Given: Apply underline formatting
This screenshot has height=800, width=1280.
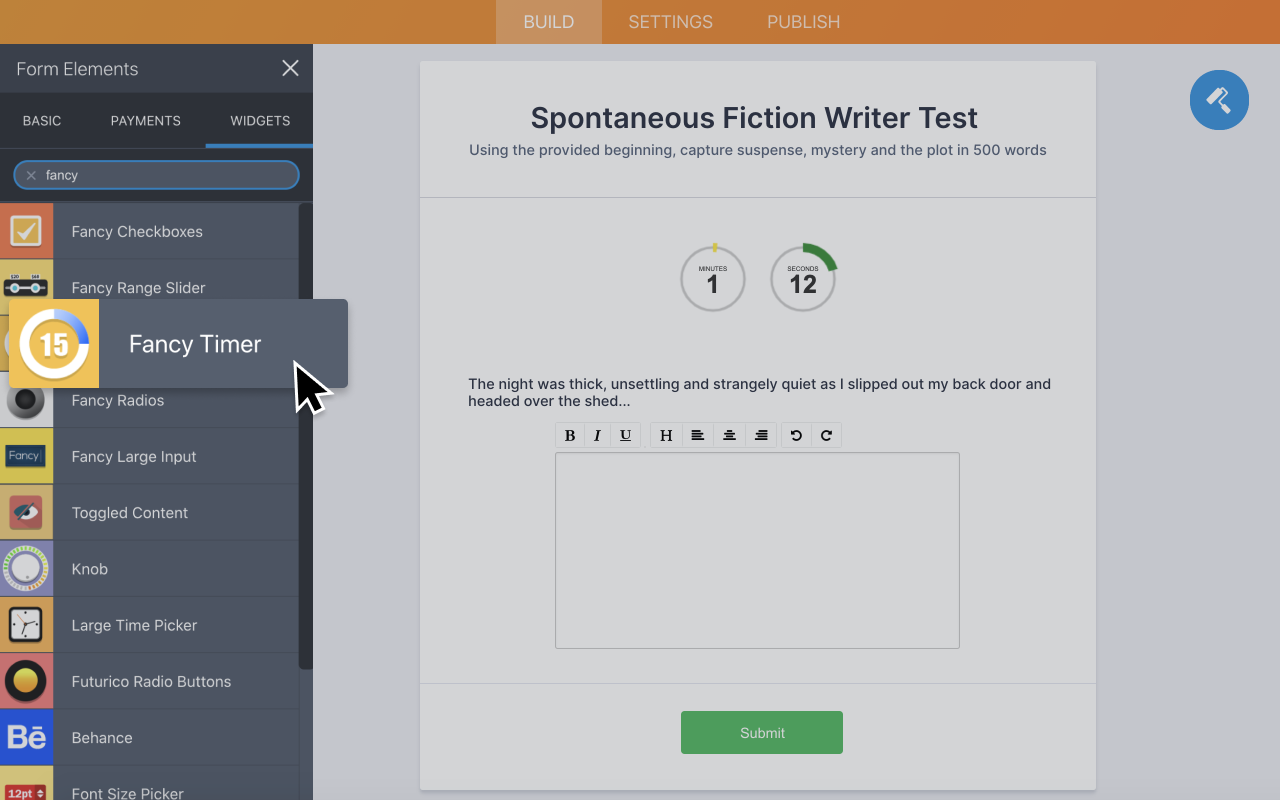Looking at the screenshot, I should pos(625,434).
